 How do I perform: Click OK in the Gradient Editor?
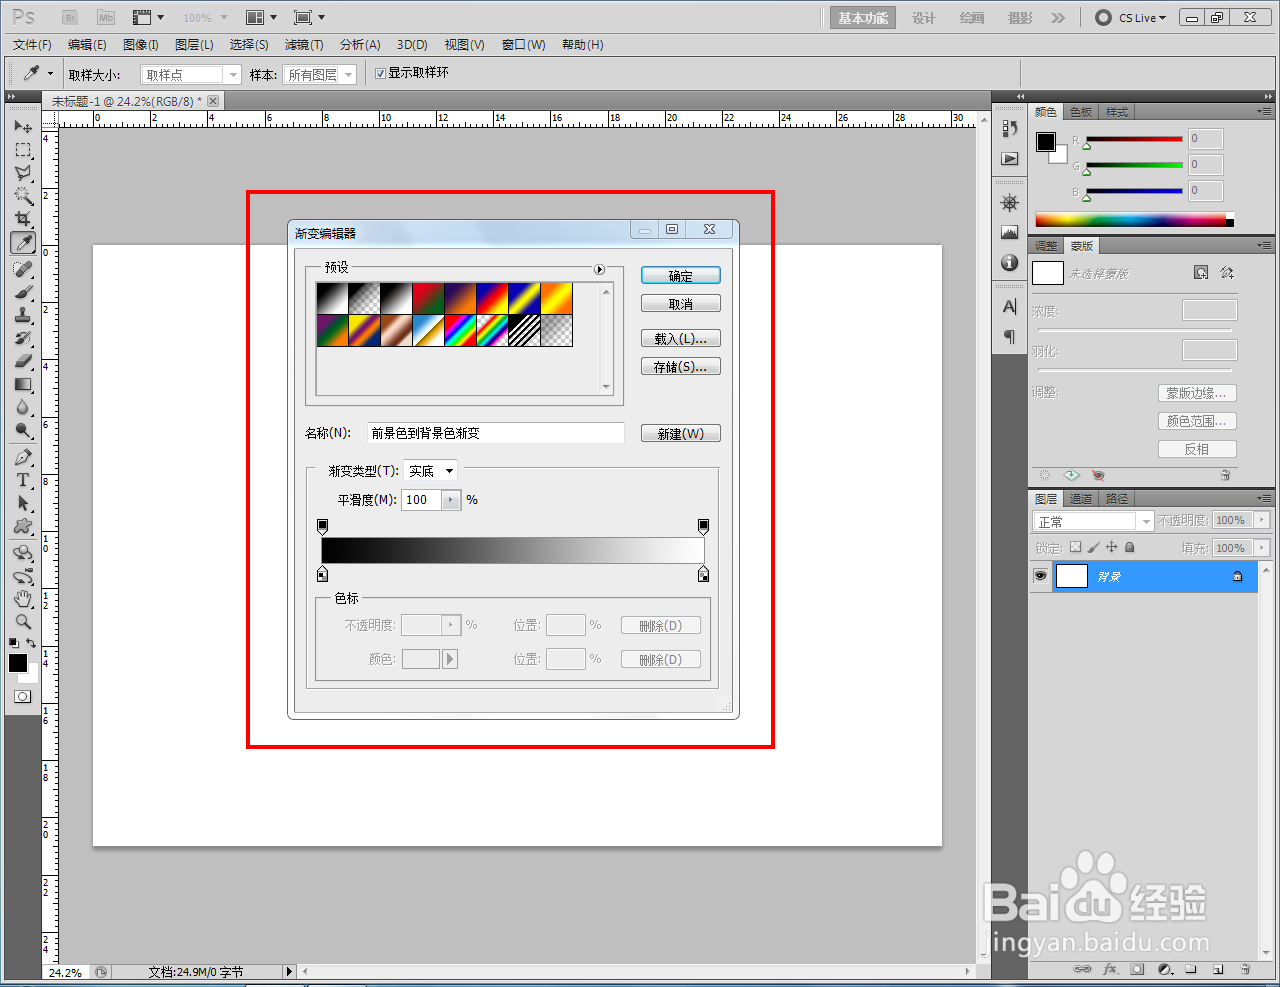point(681,276)
